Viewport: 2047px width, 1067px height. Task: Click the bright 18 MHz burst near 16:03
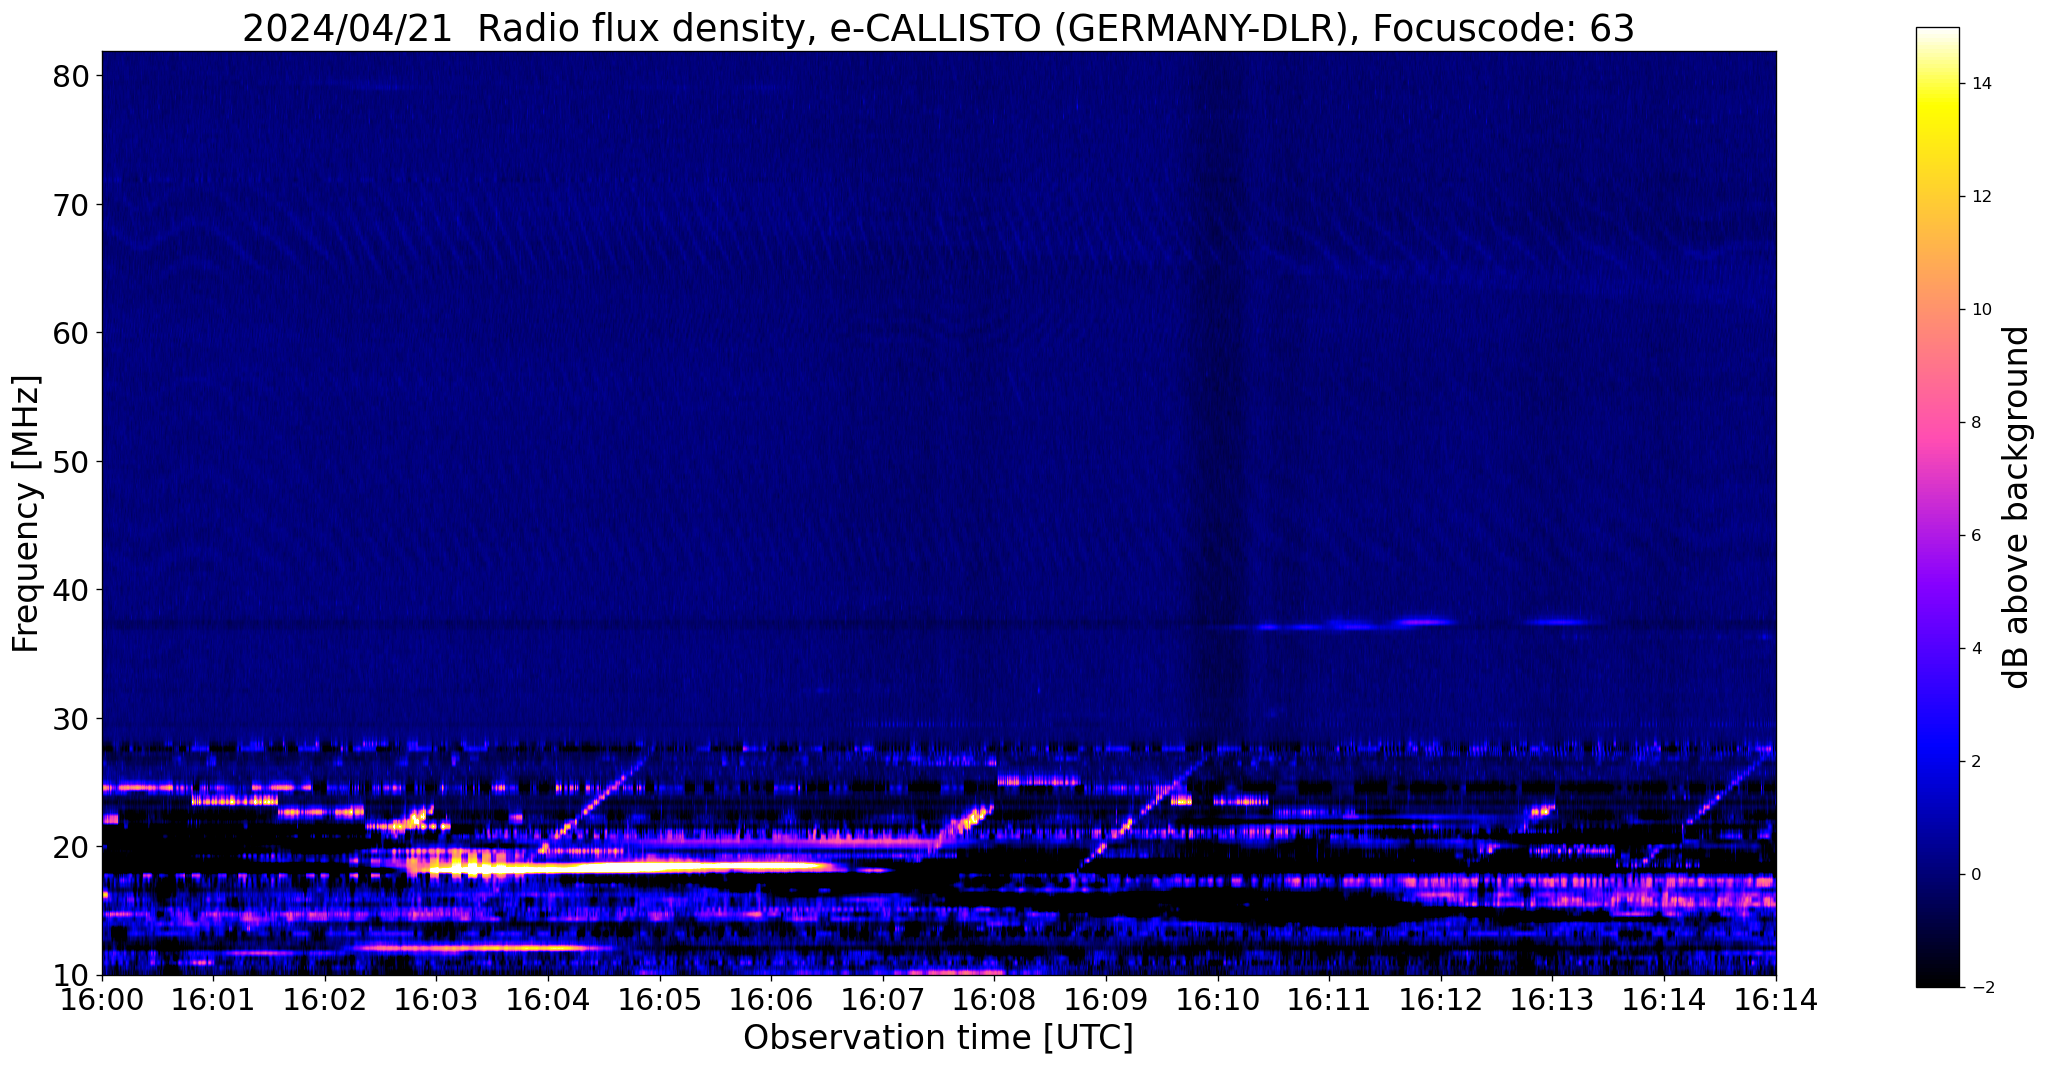(620, 865)
